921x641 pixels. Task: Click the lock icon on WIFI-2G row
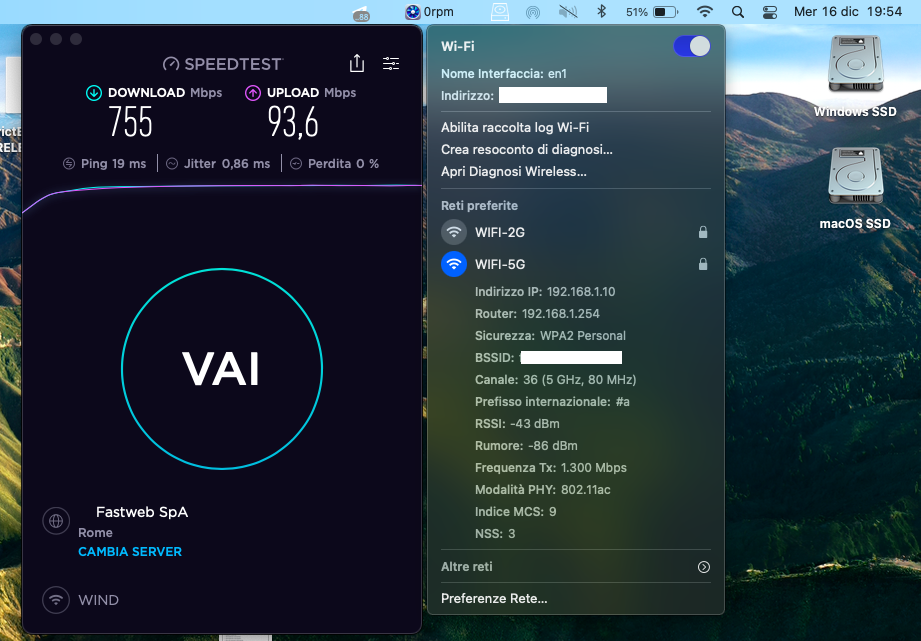pyautogui.click(x=702, y=232)
